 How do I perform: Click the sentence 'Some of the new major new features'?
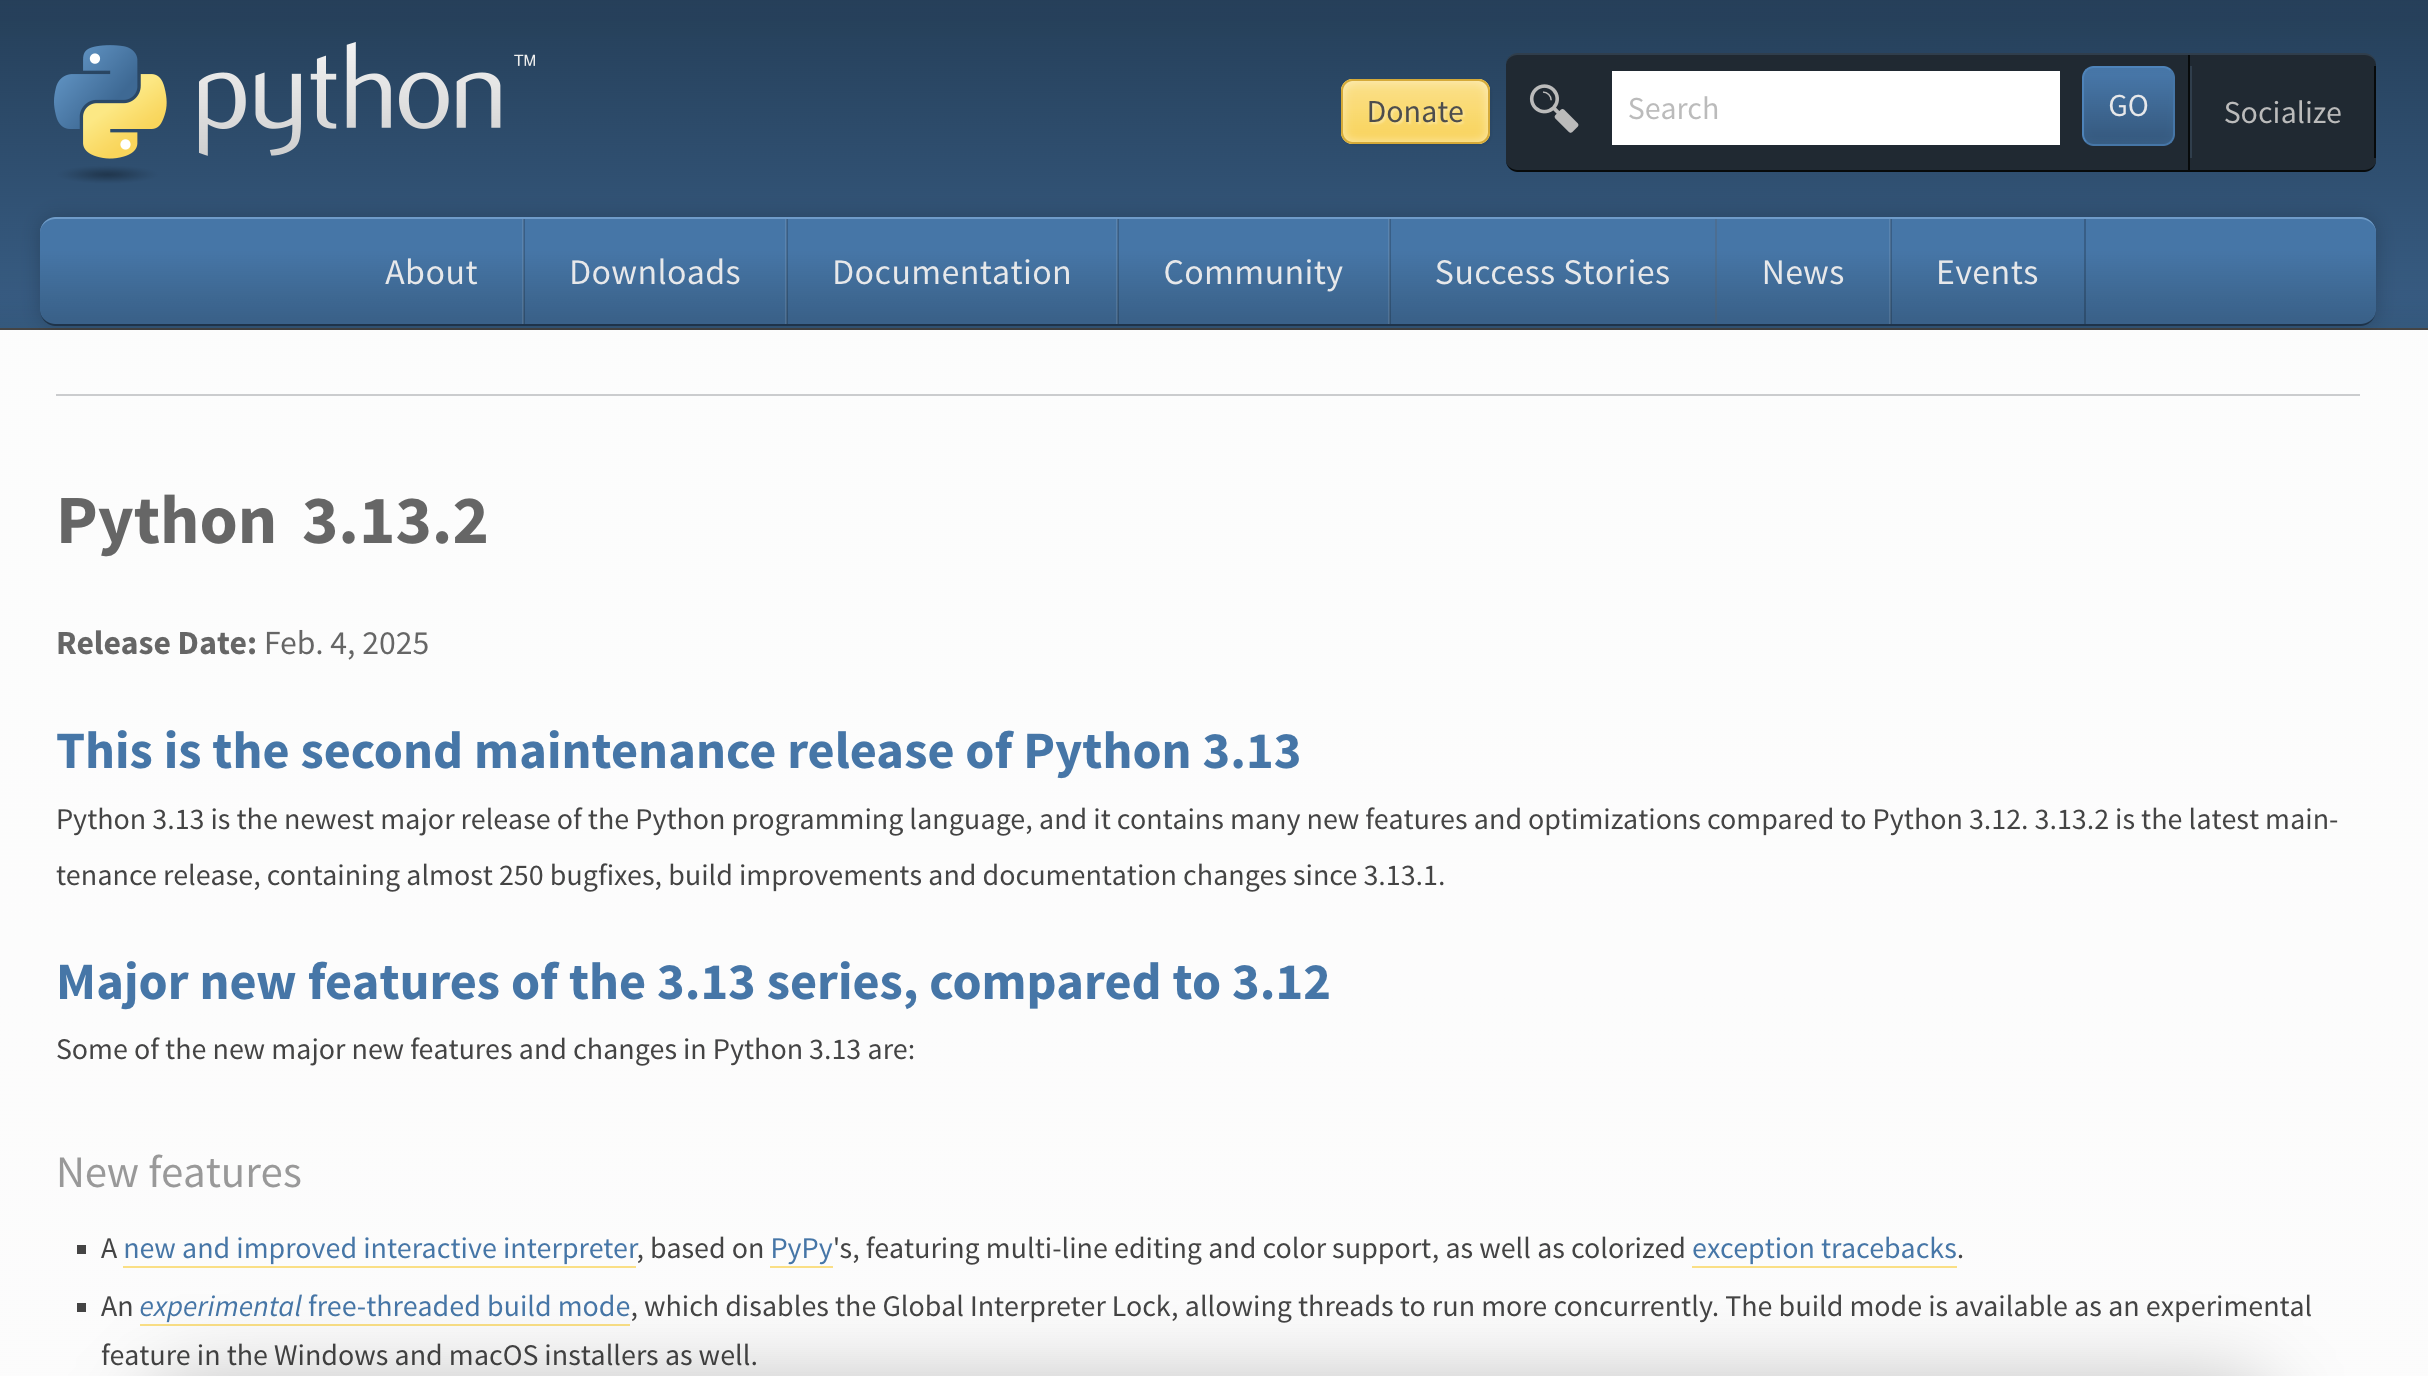(486, 1049)
